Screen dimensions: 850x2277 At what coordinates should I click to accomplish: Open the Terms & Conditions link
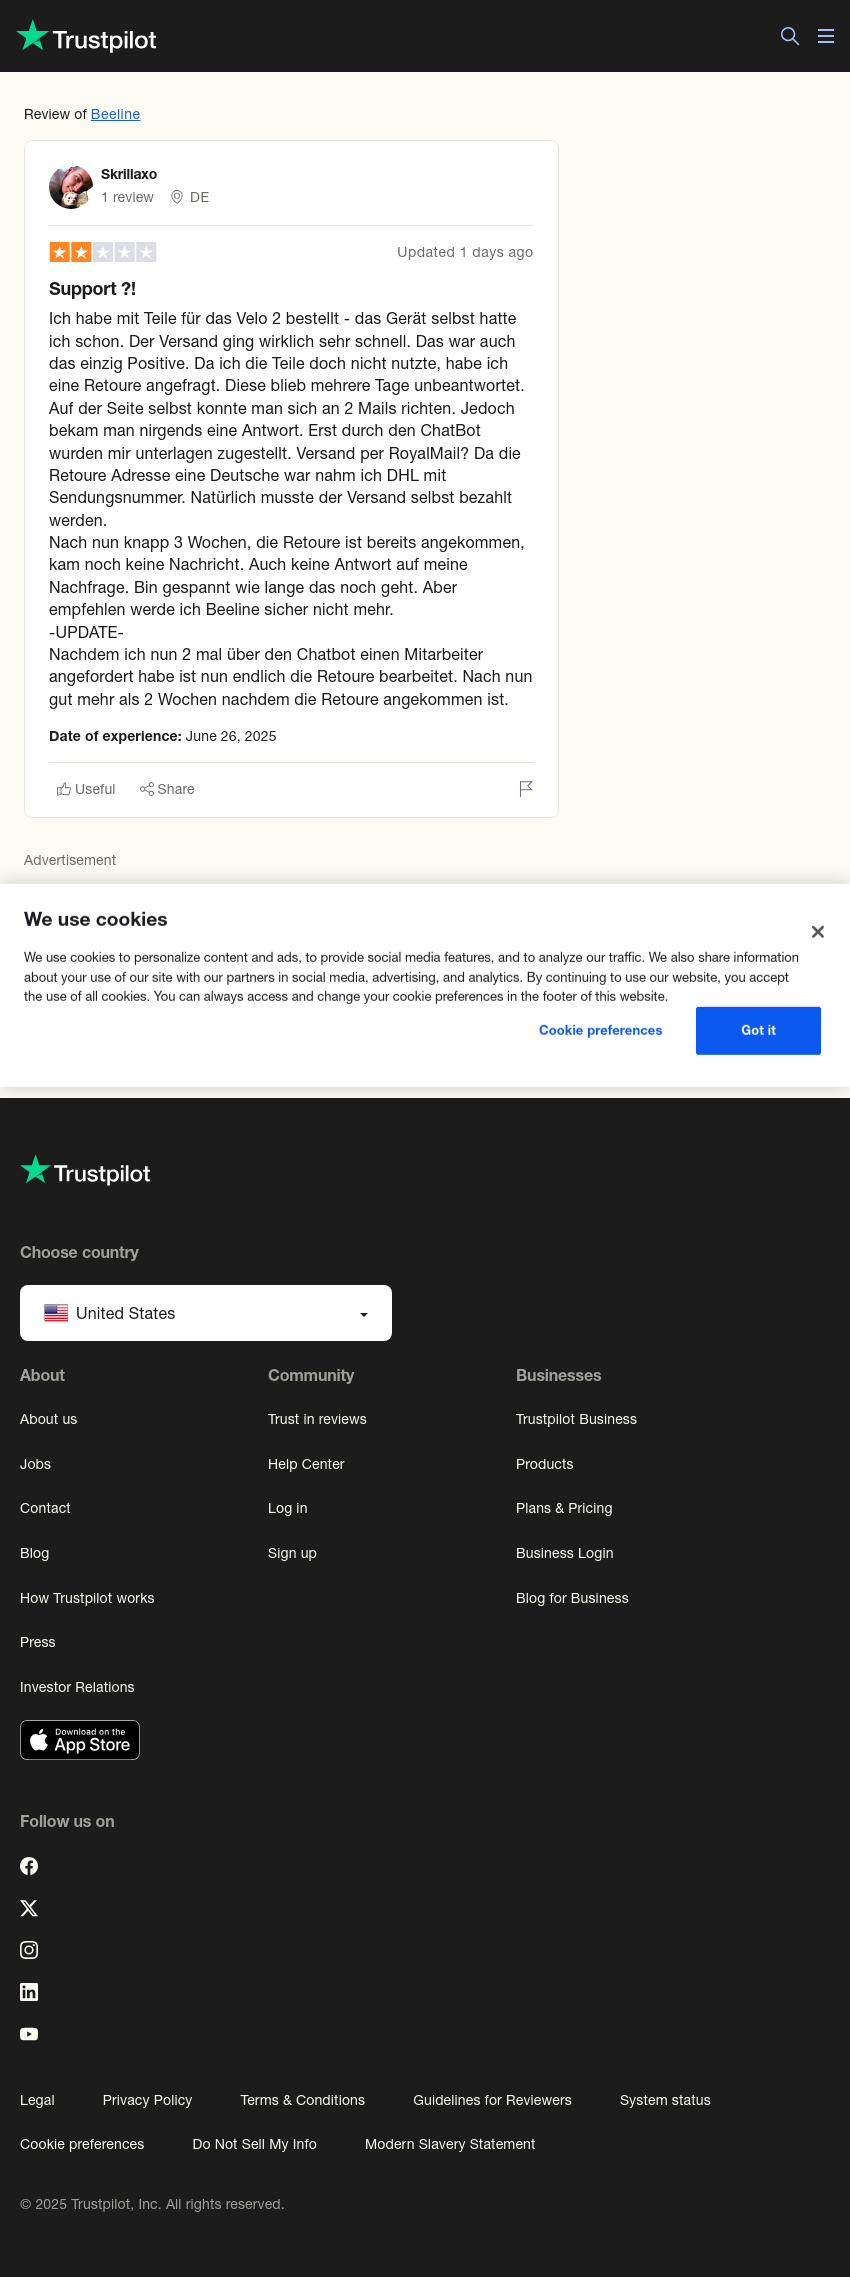[x=302, y=2100]
